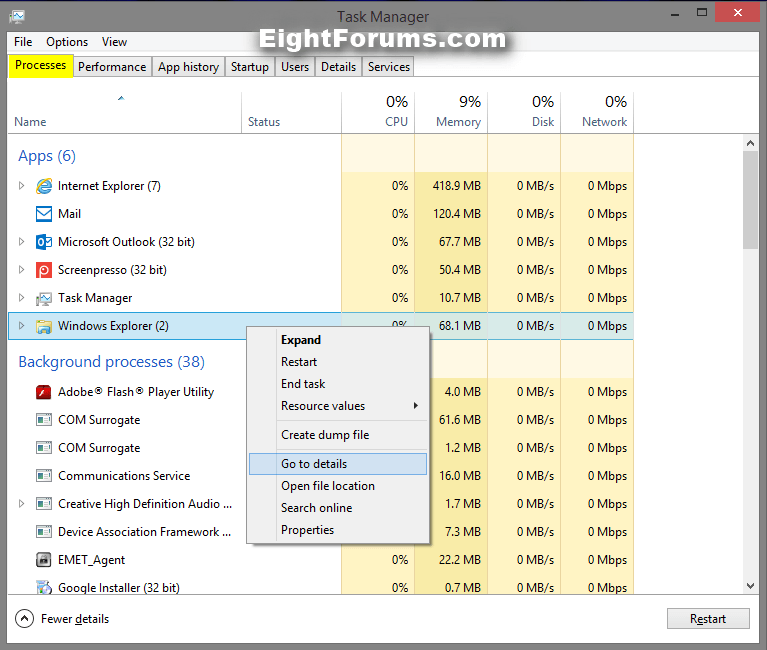The height and width of the screenshot is (650, 767).
Task: Click the second COM Surrogate icon at 1.2 MB
Action: point(44,448)
